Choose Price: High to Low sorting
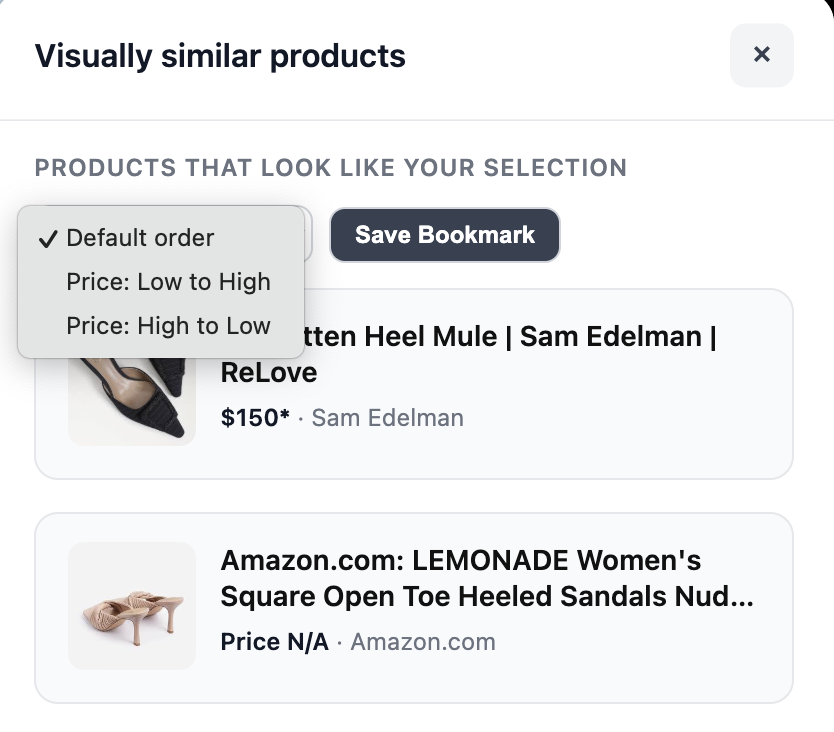This screenshot has height=732, width=834. [x=168, y=326]
